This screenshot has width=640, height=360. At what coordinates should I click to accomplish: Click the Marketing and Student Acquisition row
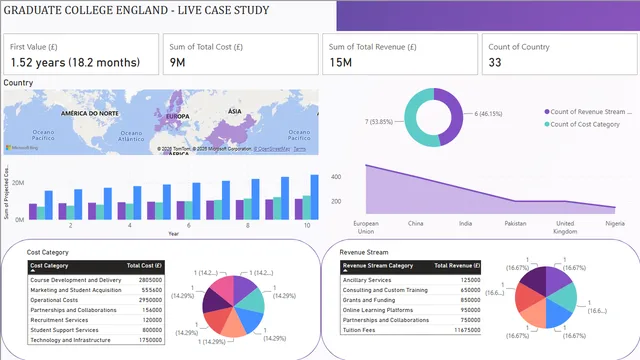[x=96, y=290]
